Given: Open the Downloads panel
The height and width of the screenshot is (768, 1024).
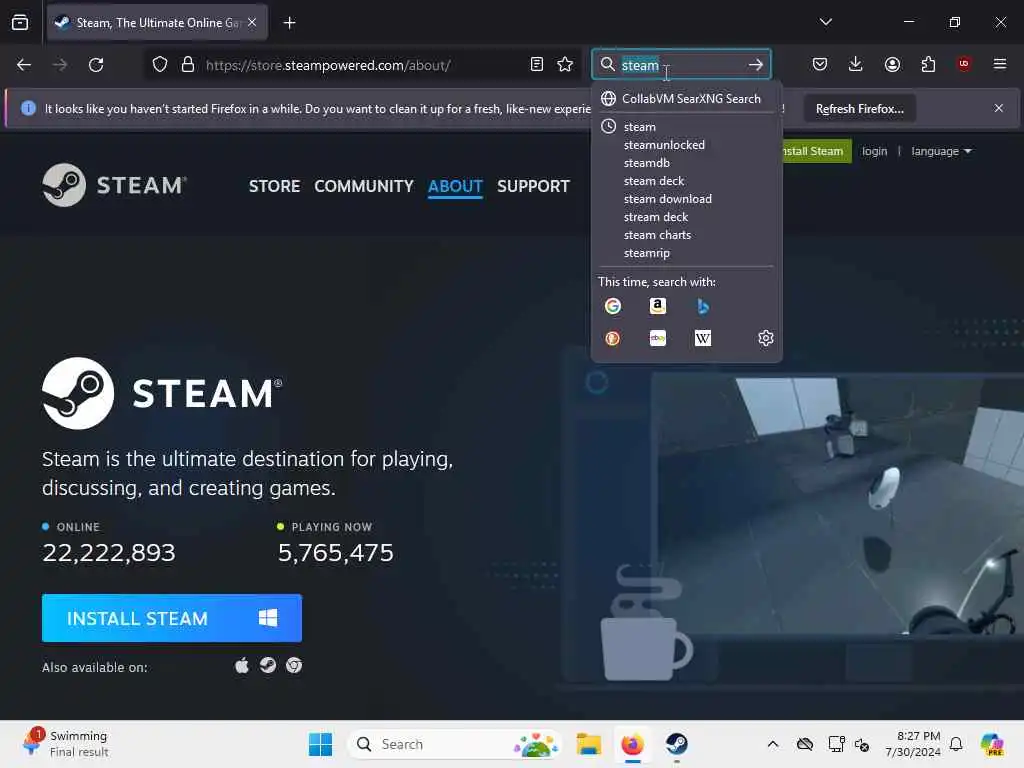Looking at the screenshot, I should click(856, 64).
